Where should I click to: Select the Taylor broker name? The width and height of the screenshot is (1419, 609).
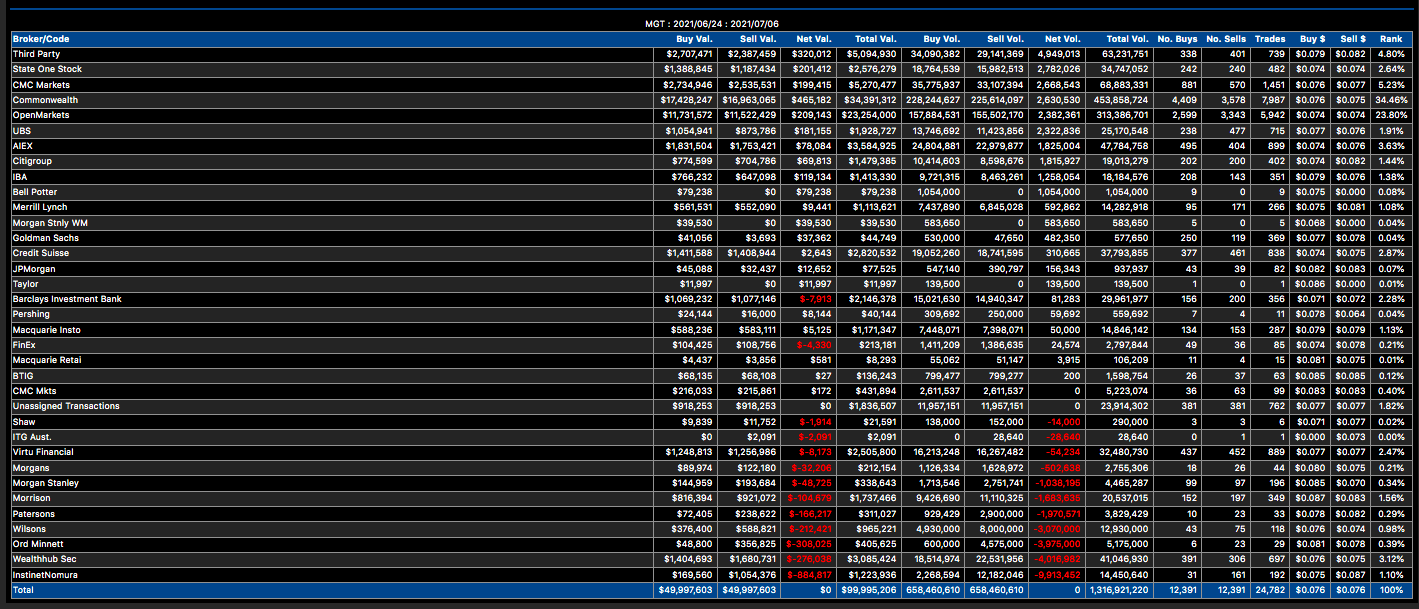pos(25,284)
